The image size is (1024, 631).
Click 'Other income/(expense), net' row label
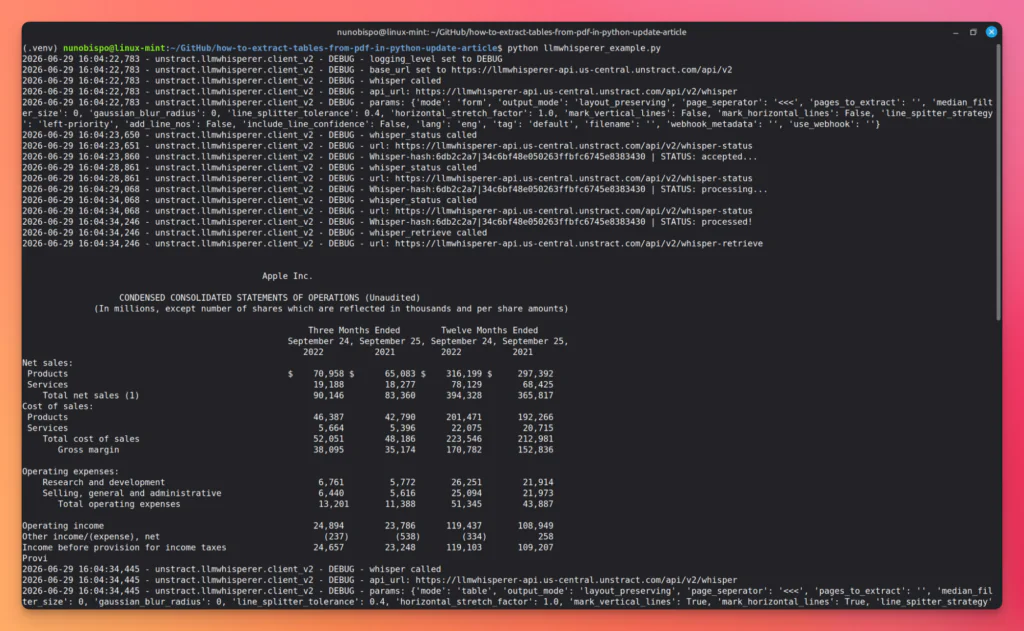[x=91, y=537]
